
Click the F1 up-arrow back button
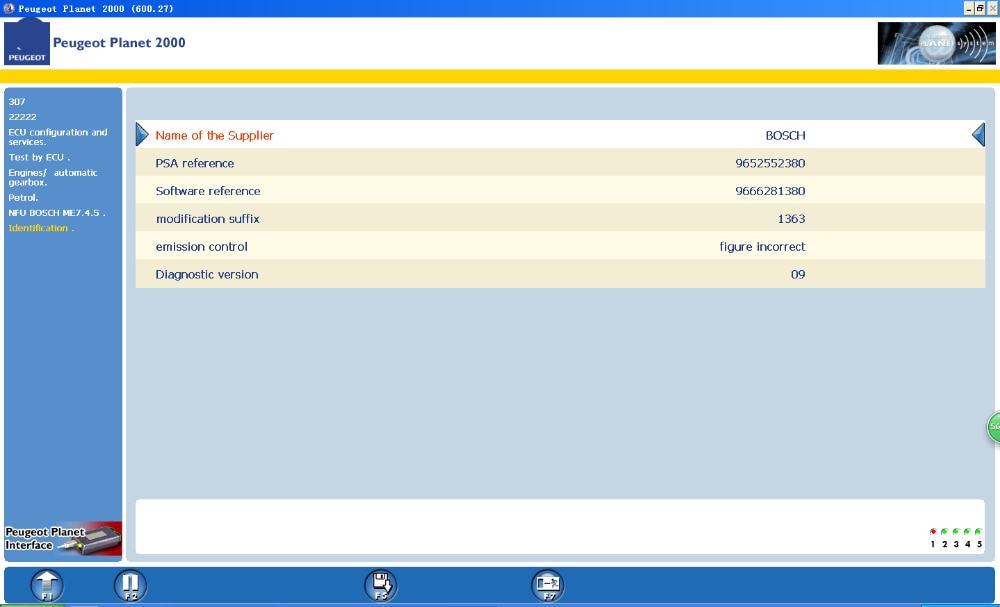pyautogui.click(x=47, y=585)
